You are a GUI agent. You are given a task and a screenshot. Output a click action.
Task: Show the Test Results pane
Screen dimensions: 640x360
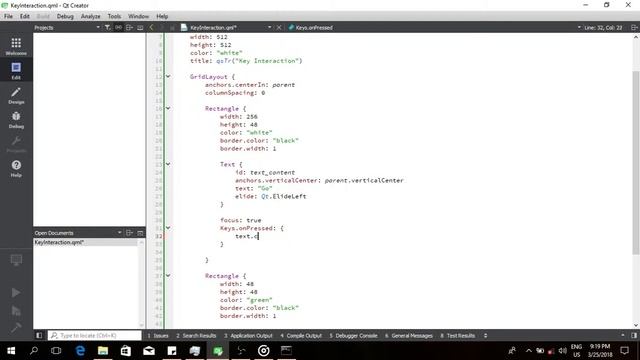458,336
